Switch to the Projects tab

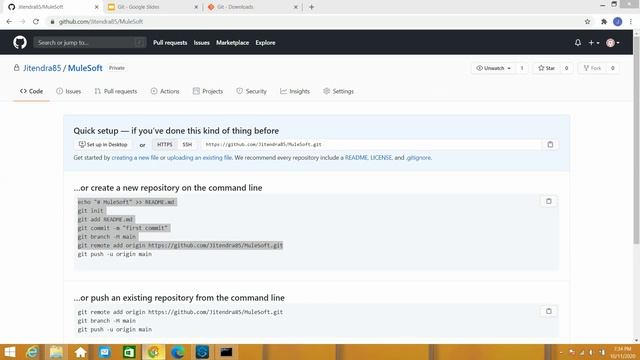pos(208,91)
